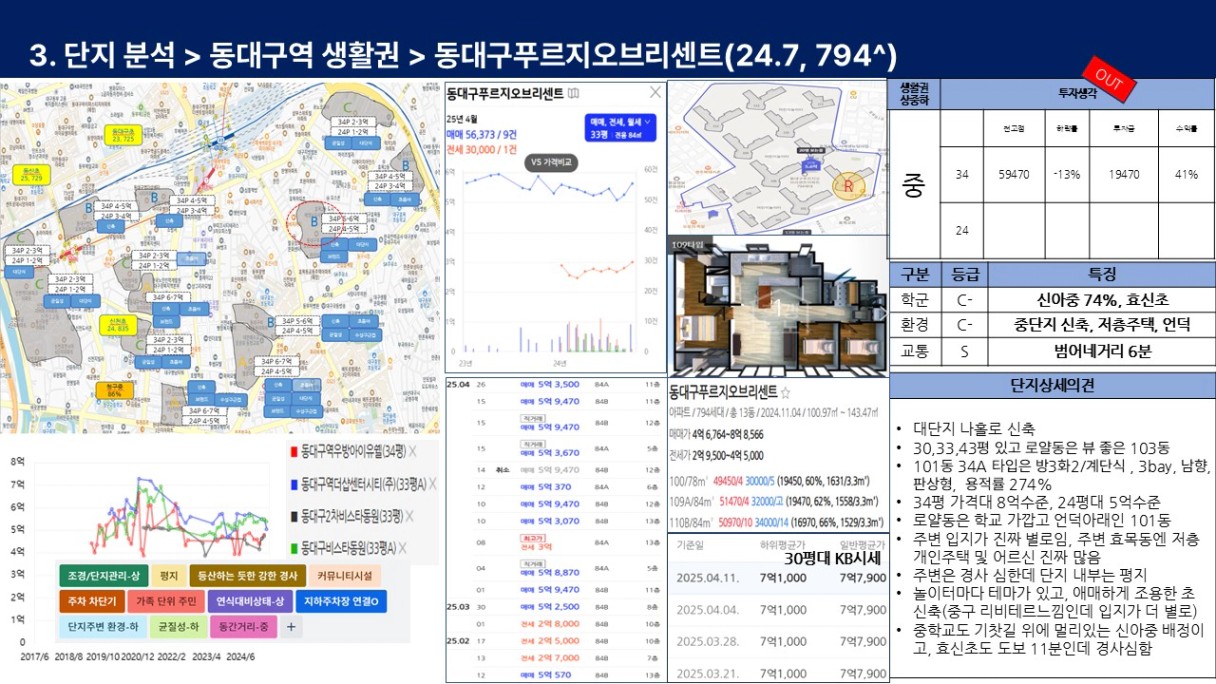
Task: Select the 전세 2억 7,000 transaction row
Action: [x=555, y=658]
